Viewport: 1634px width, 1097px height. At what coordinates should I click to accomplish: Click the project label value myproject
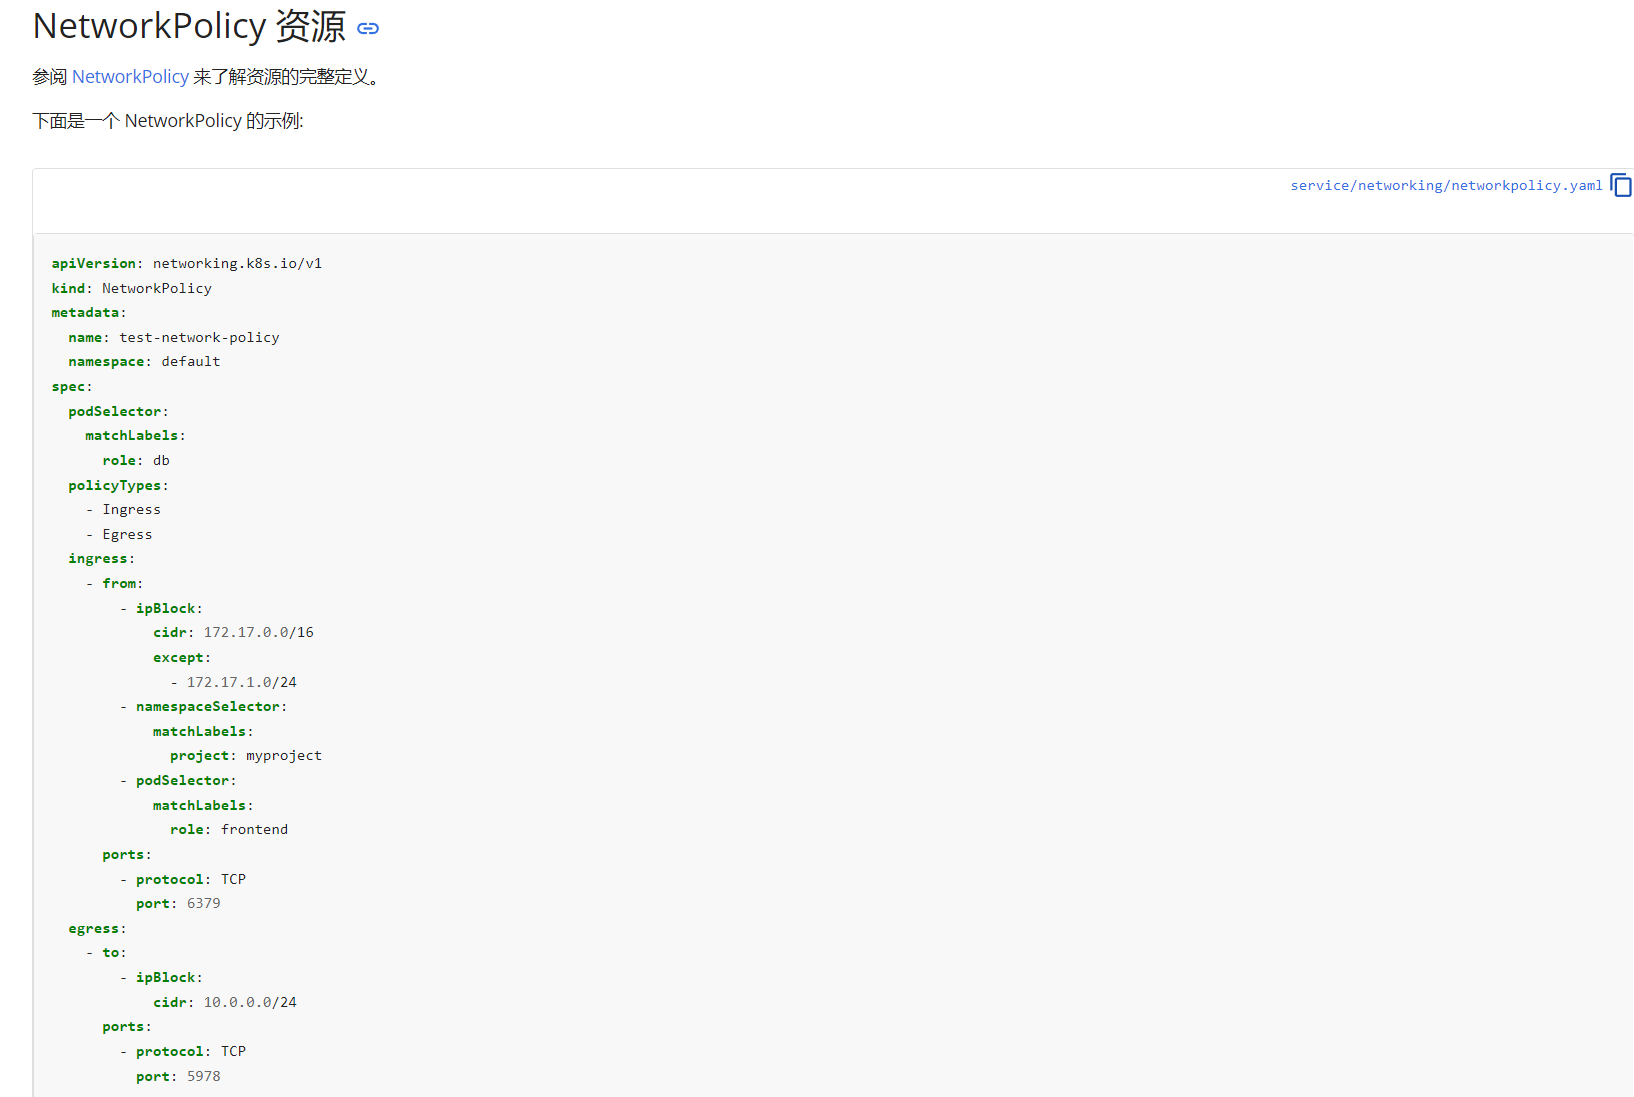click(x=284, y=755)
